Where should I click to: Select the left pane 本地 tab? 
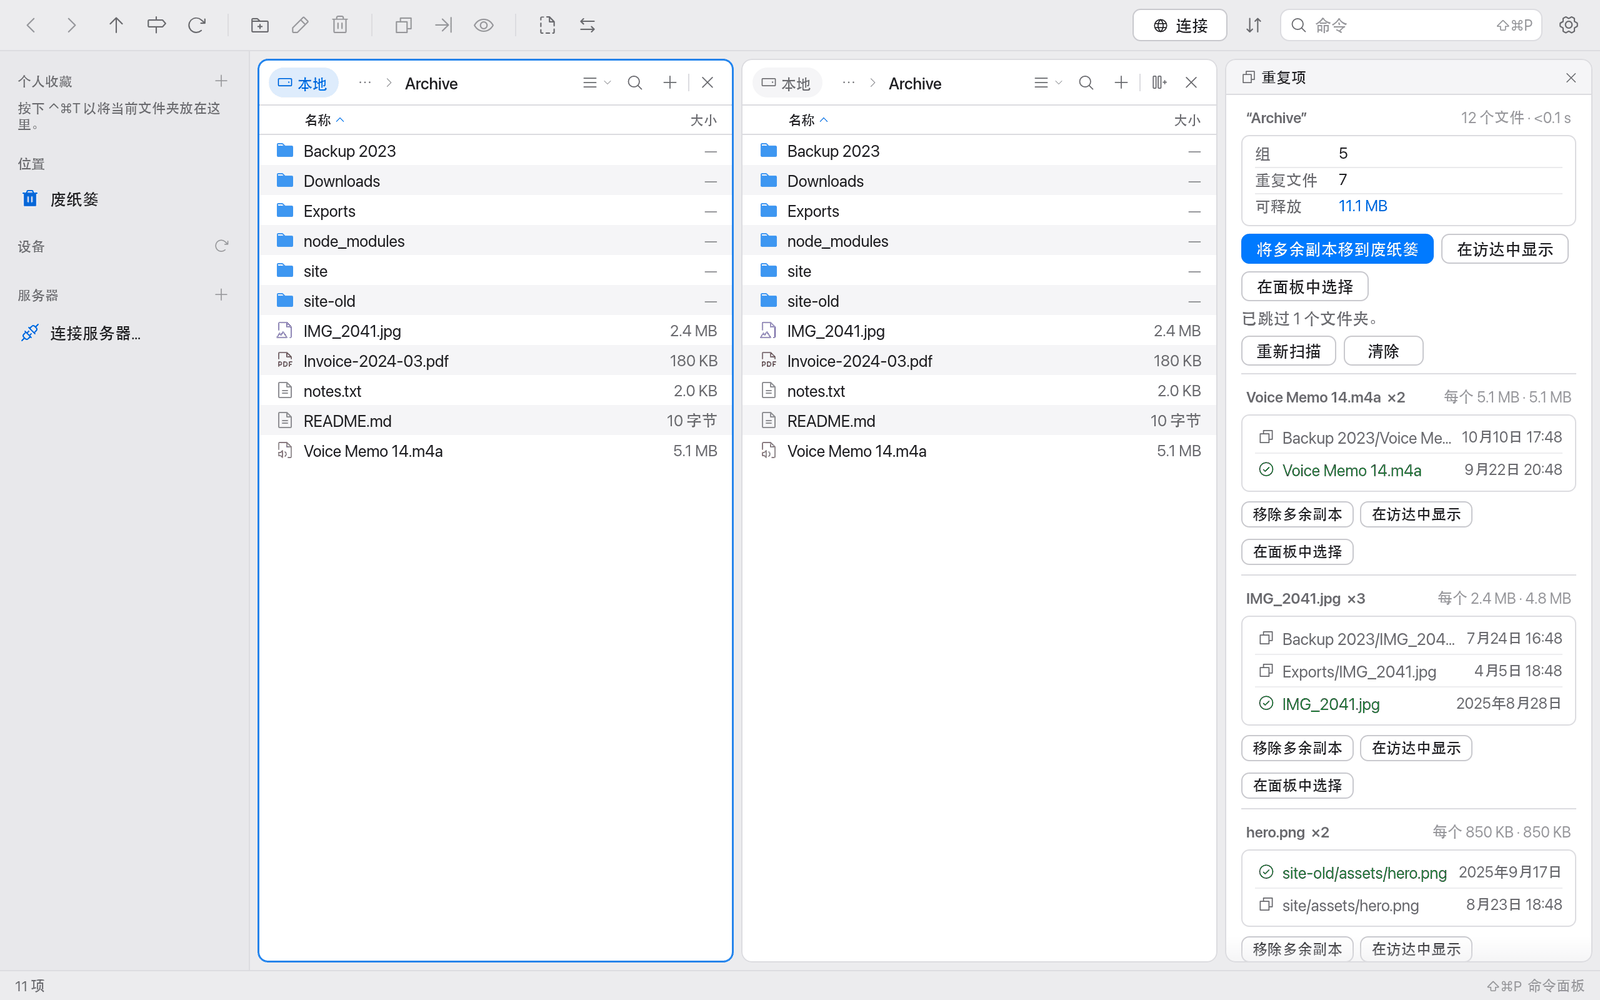(x=303, y=83)
